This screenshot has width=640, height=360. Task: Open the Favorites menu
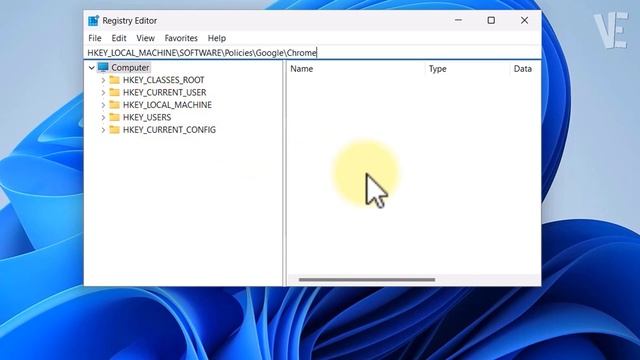click(181, 38)
